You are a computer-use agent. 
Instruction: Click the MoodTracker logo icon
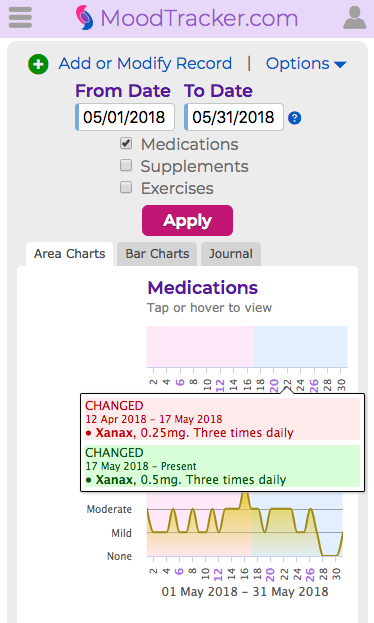(85, 18)
